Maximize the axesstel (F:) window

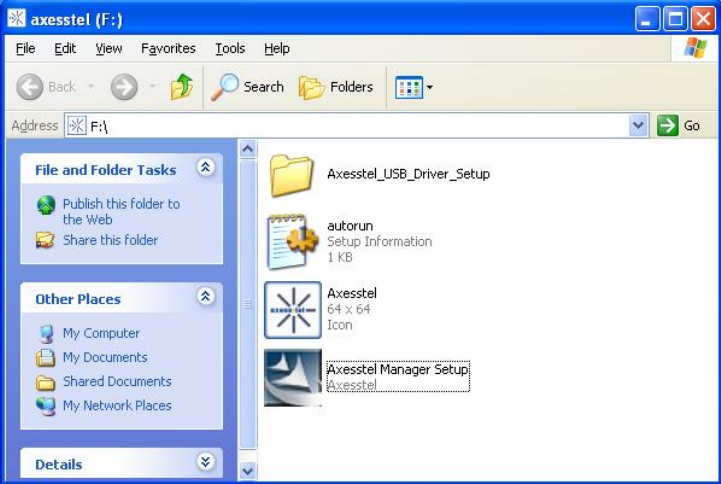[675, 19]
